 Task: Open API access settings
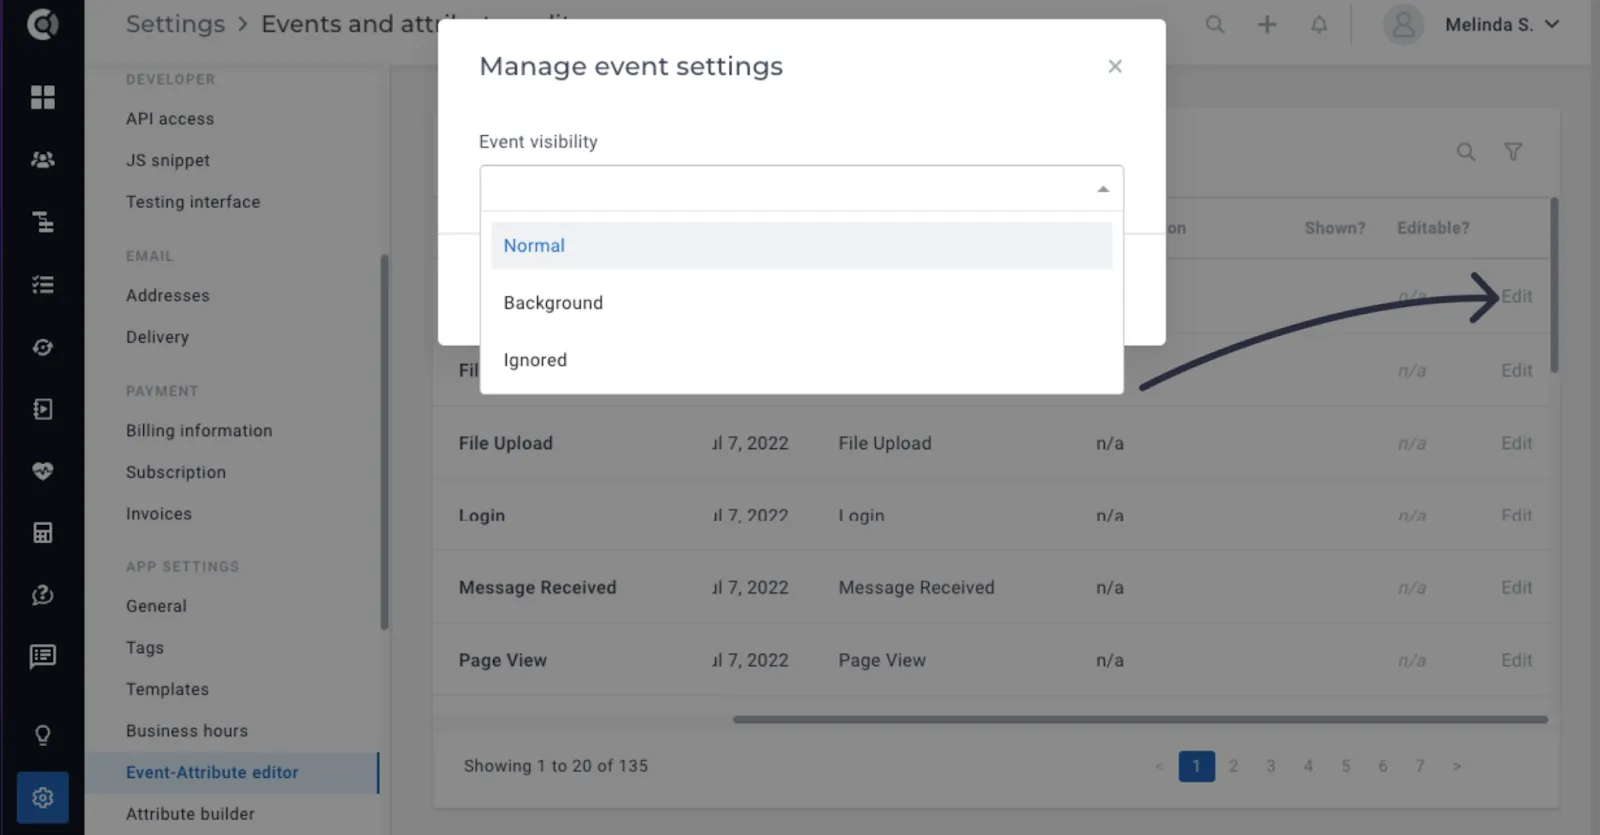(170, 119)
